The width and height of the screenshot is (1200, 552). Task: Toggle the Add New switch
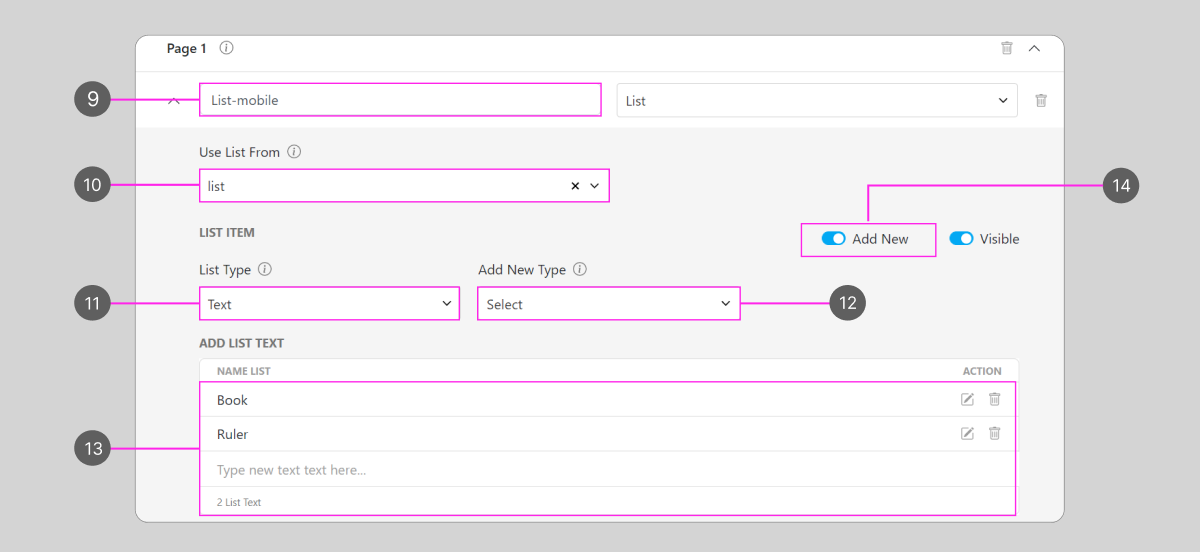[833, 239]
